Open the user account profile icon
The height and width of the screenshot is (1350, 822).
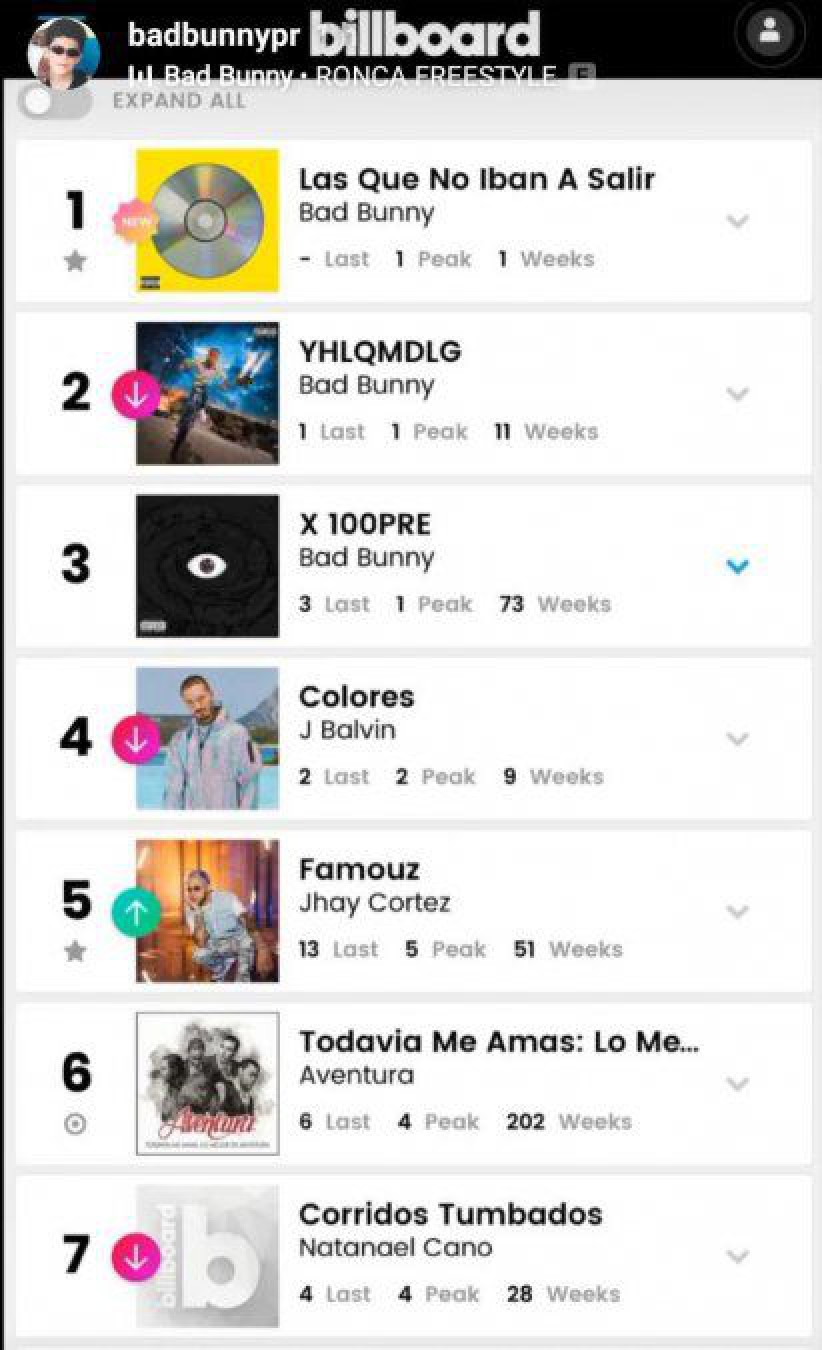[769, 30]
